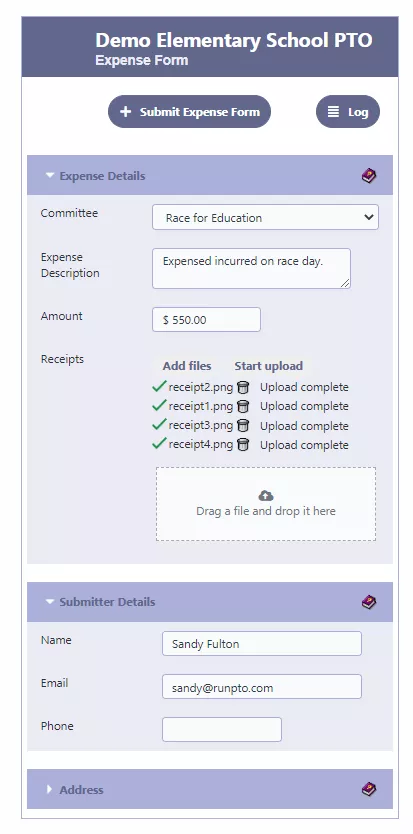Screen dimensions: 413x834
Task: Delete receipt2.png using its trash icon
Action: [x=243, y=387]
